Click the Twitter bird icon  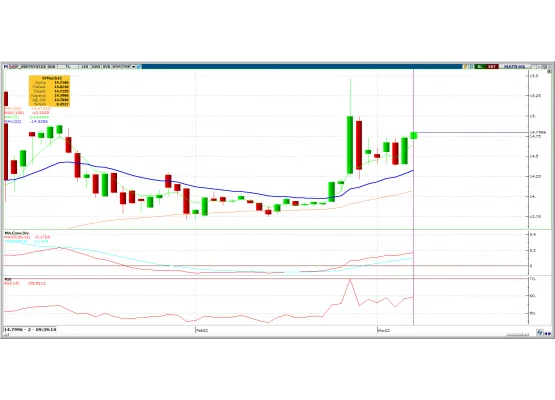[x=139, y=66]
